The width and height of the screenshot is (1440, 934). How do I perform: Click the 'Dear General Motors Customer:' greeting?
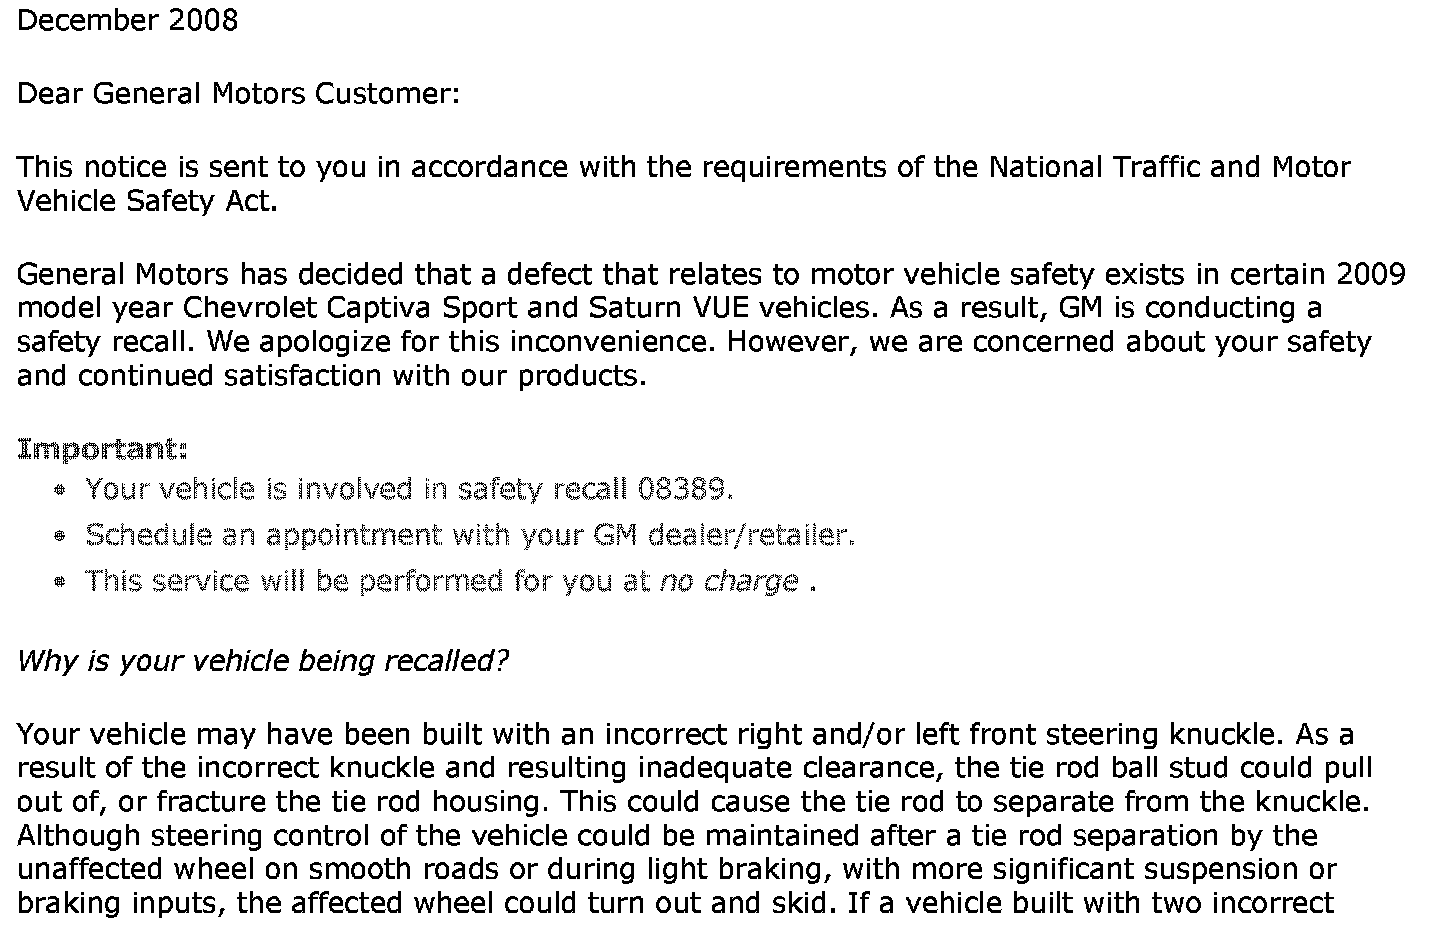coord(239,94)
